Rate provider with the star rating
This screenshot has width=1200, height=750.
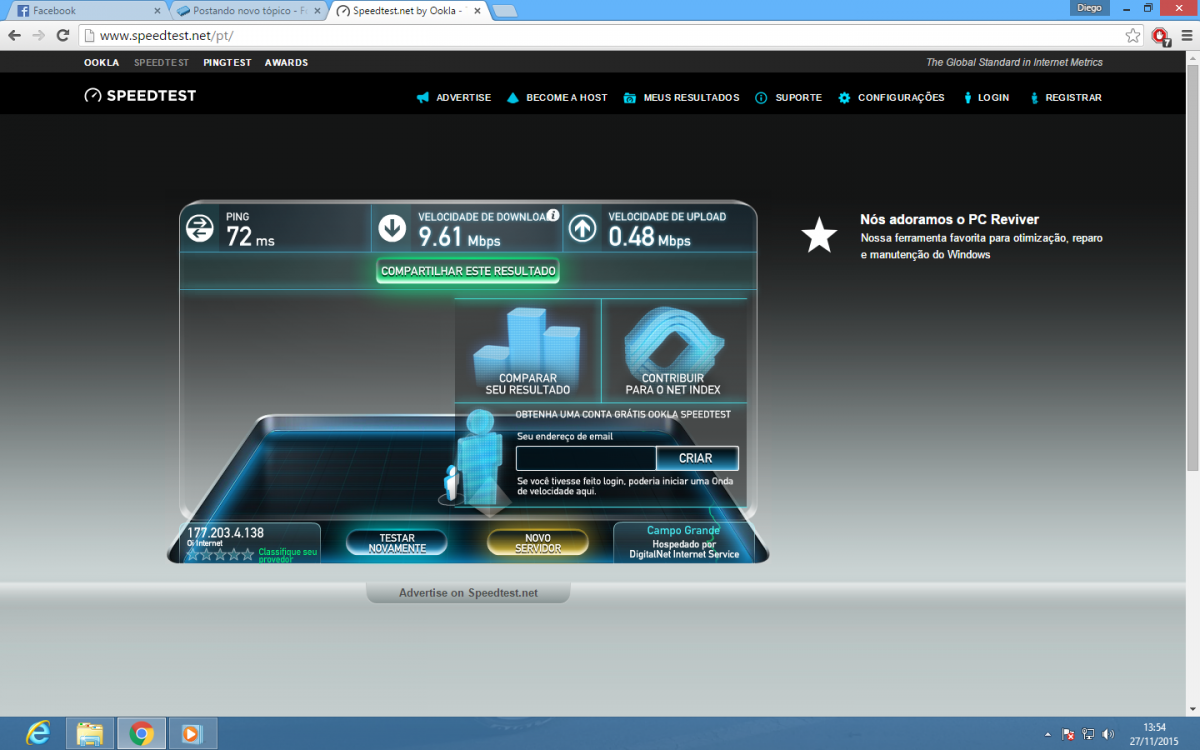[x=220, y=554]
